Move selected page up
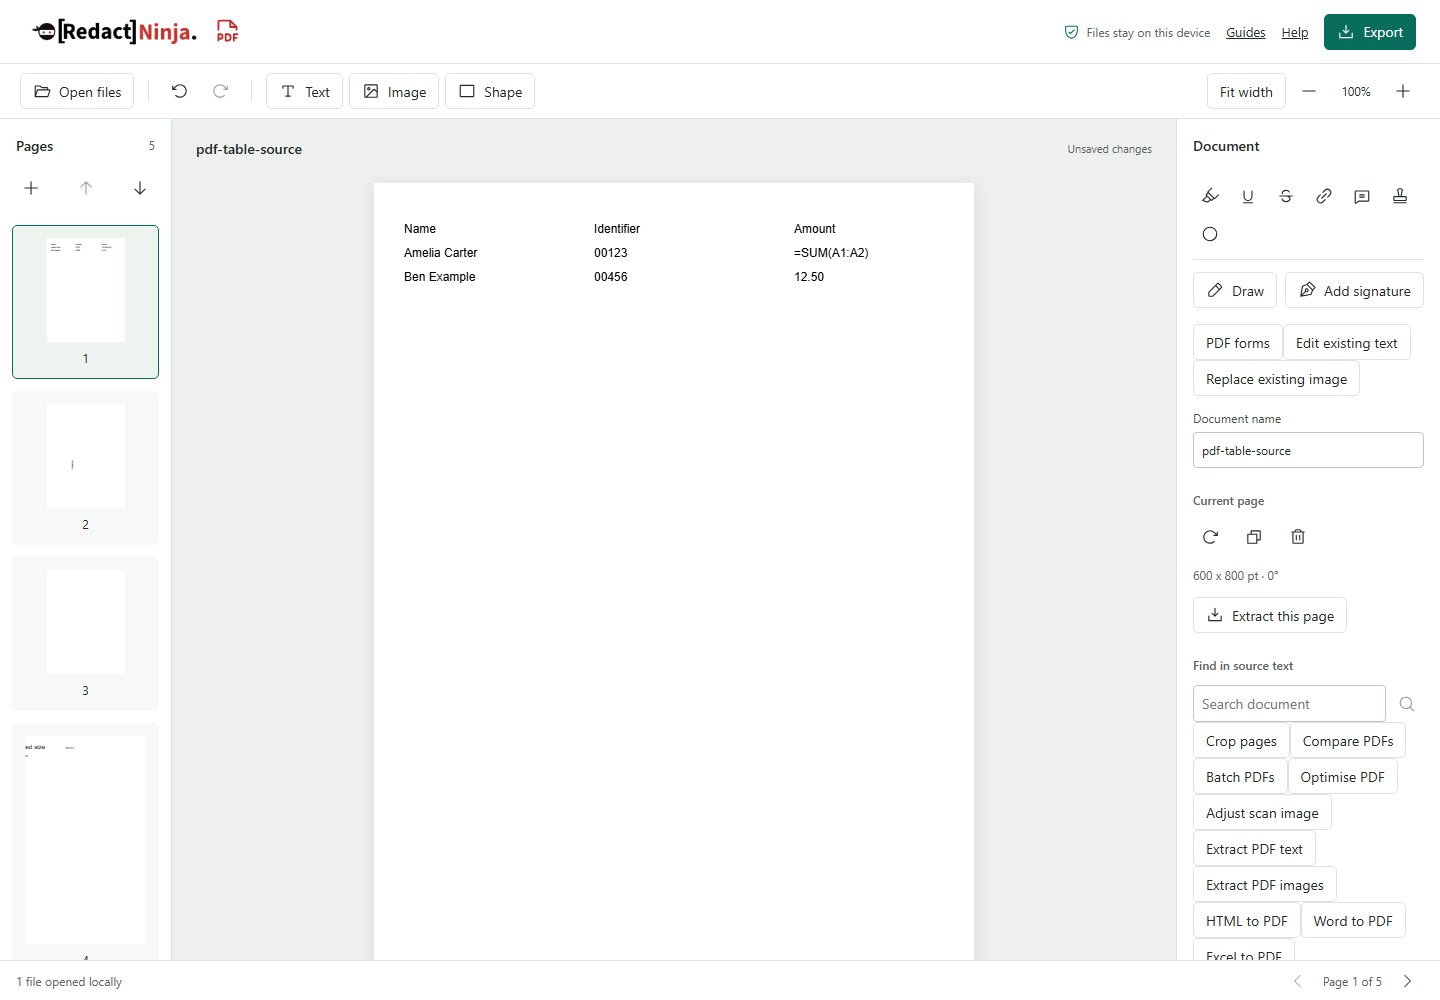Screen dimensions: 1440x1000 86,188
